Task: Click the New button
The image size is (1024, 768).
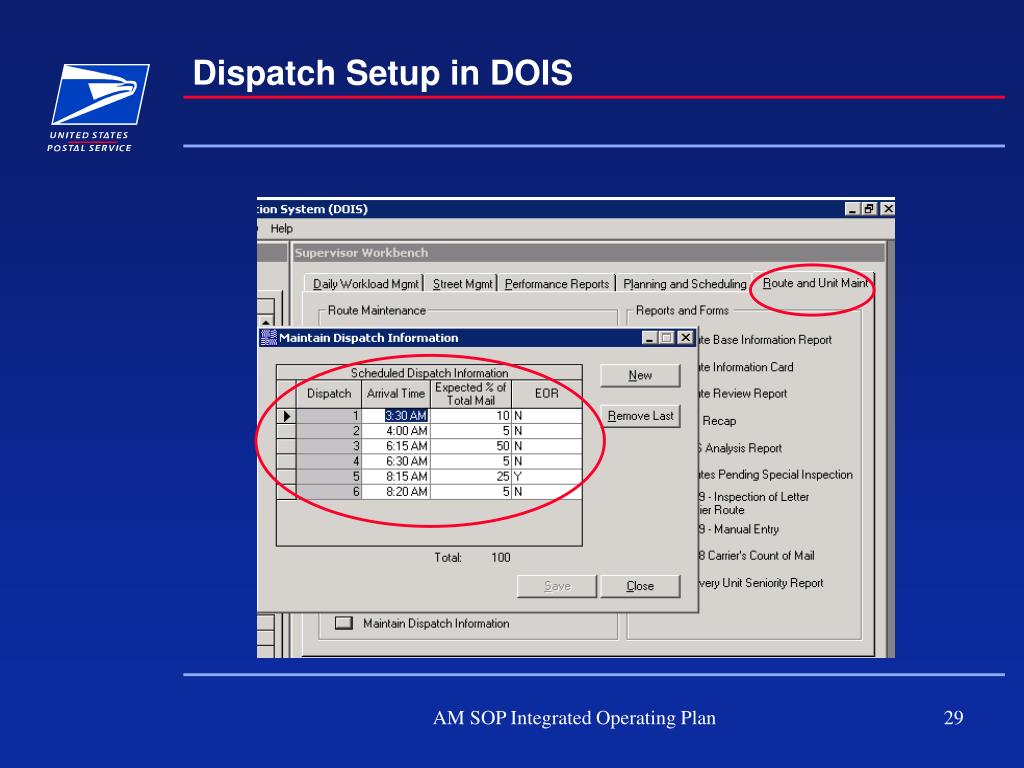Action: point(640,376)
